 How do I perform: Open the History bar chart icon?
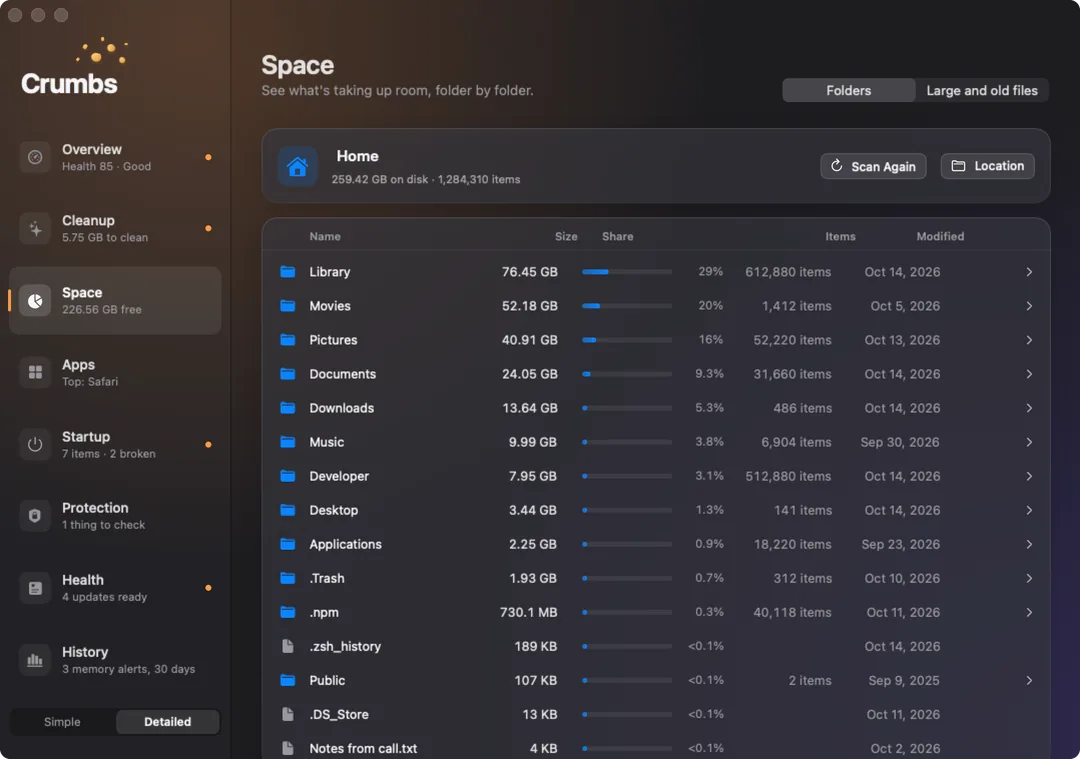coord(35,660)
